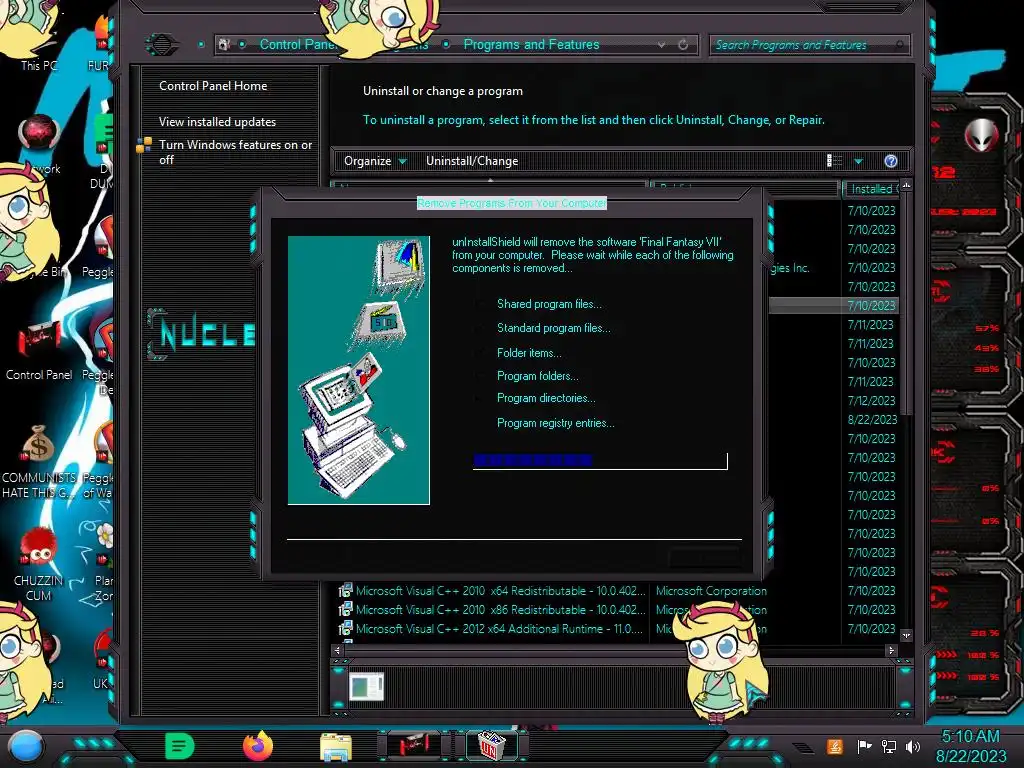Open the help icon in Programs toolbar
This screenshot has height=768, width=1024.
coord(891,161)
